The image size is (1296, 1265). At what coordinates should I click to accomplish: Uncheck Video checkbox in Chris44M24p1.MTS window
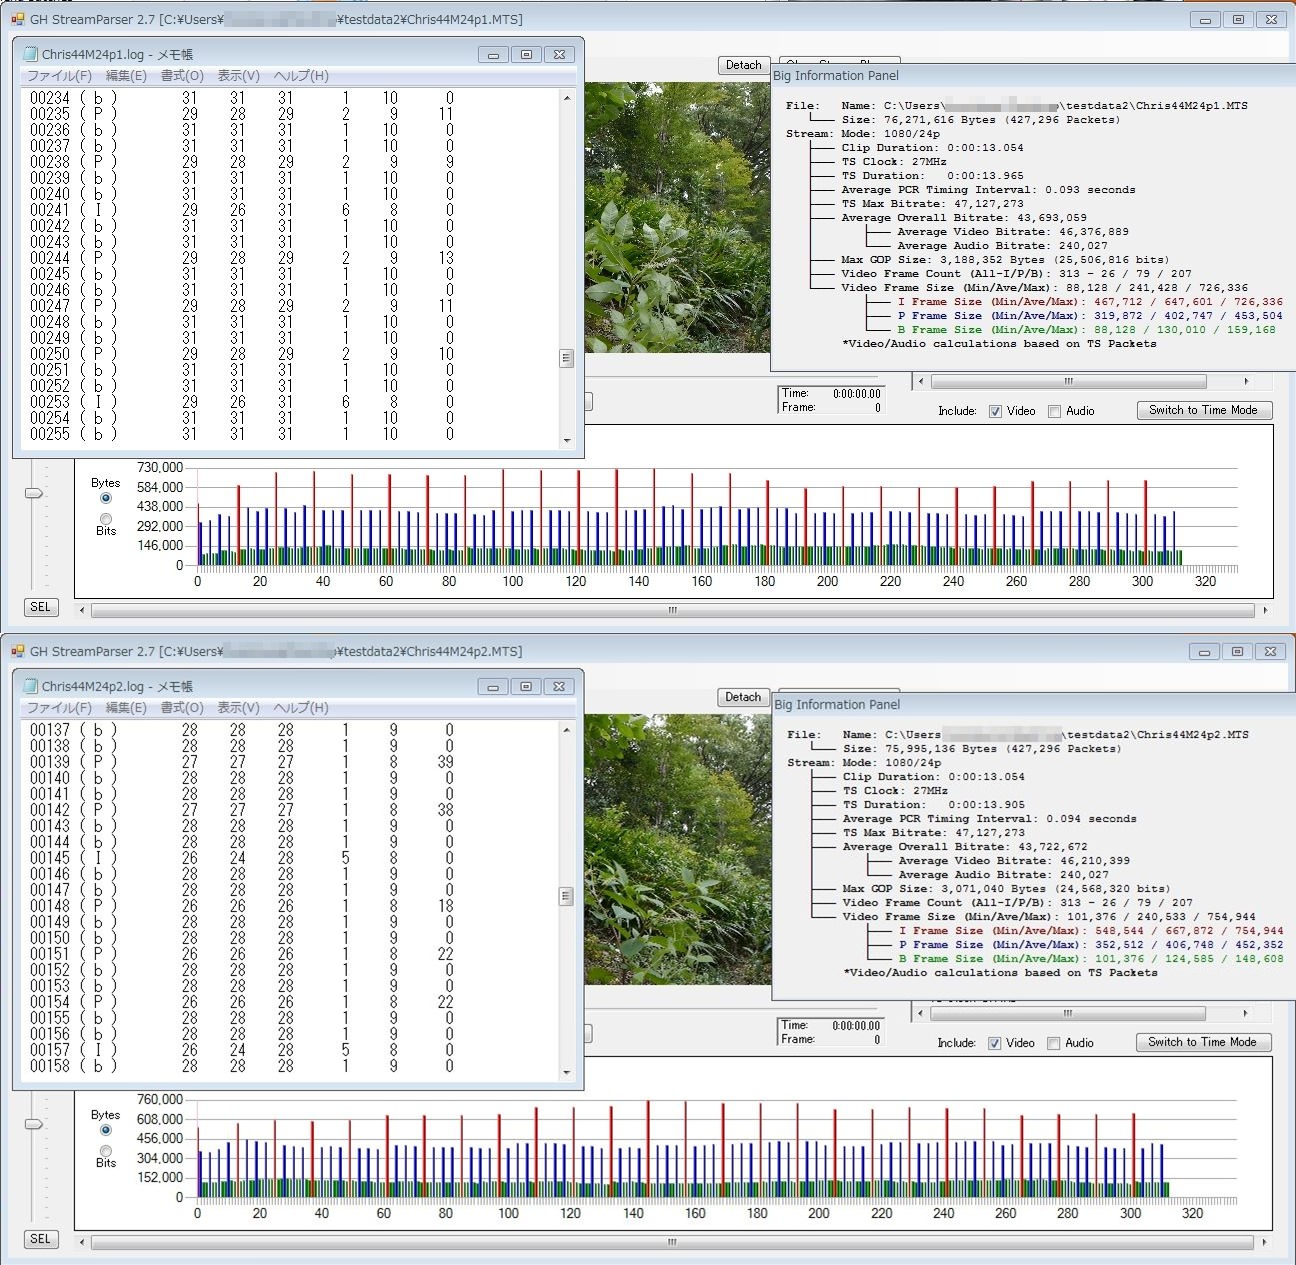pos(995,411)
